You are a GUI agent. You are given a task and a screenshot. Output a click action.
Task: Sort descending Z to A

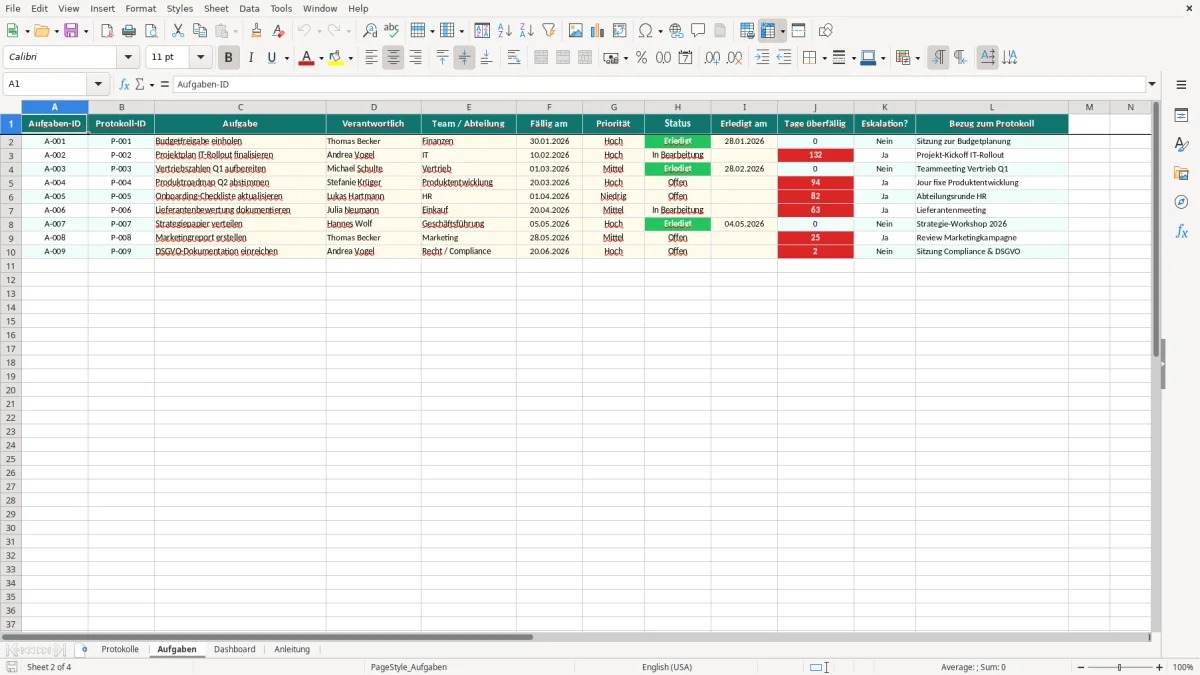pos(526,31)
